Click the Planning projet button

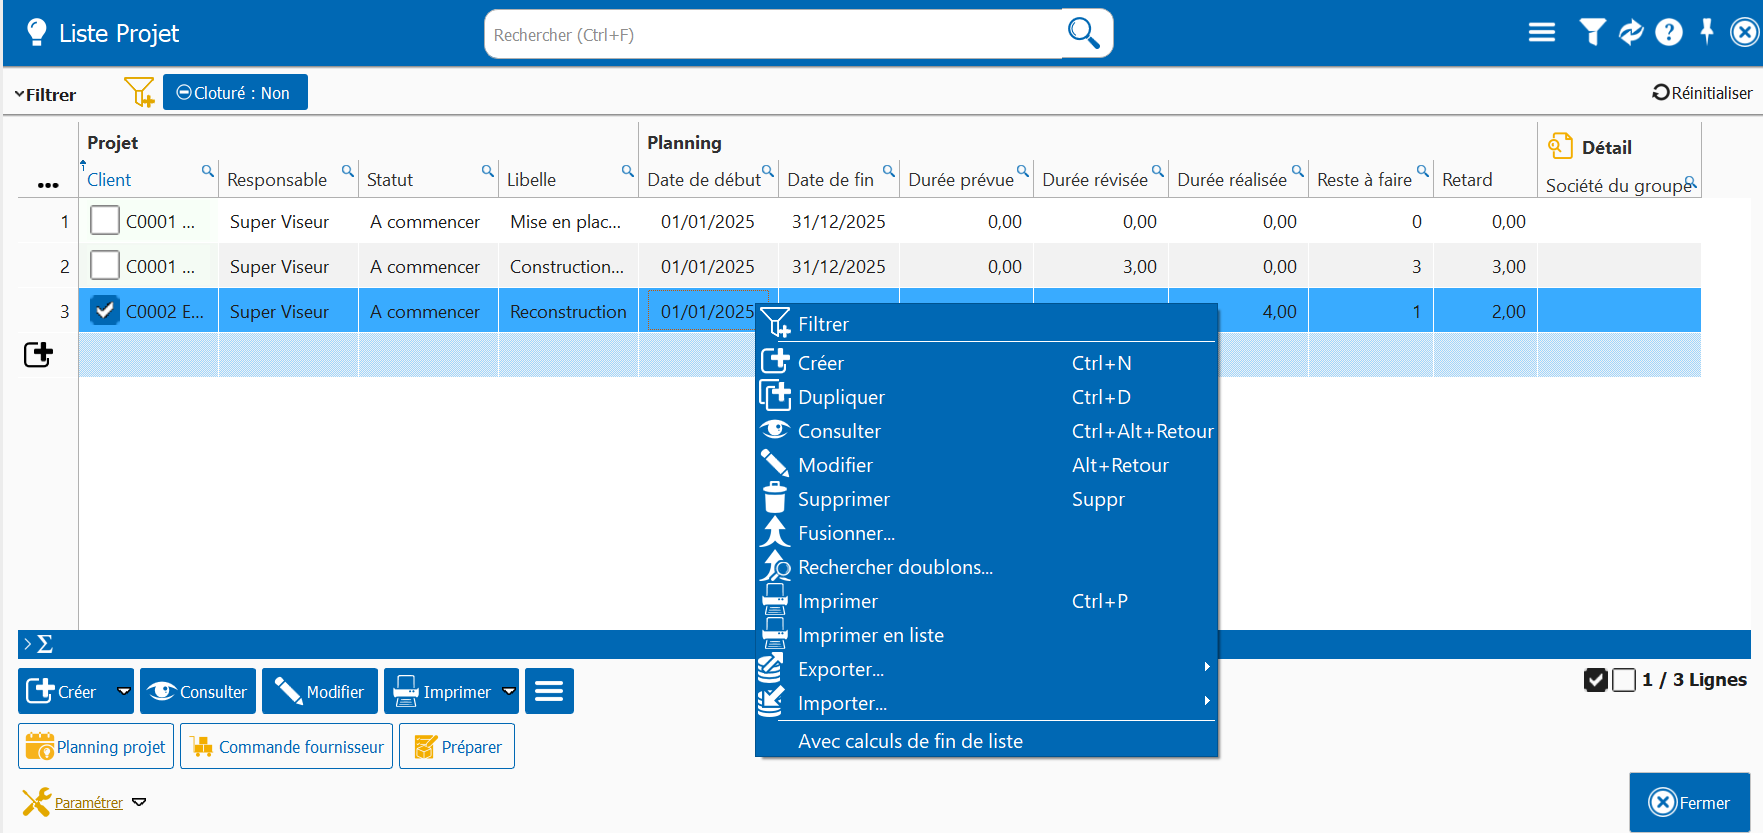96,747
